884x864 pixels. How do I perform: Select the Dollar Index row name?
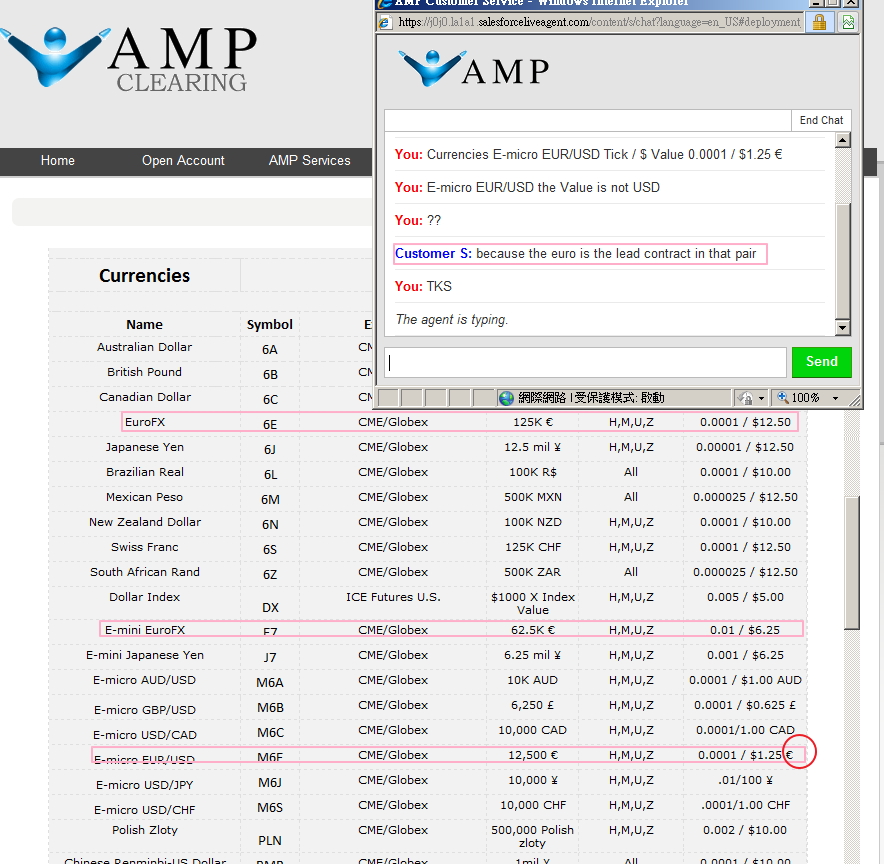(144, 597)
